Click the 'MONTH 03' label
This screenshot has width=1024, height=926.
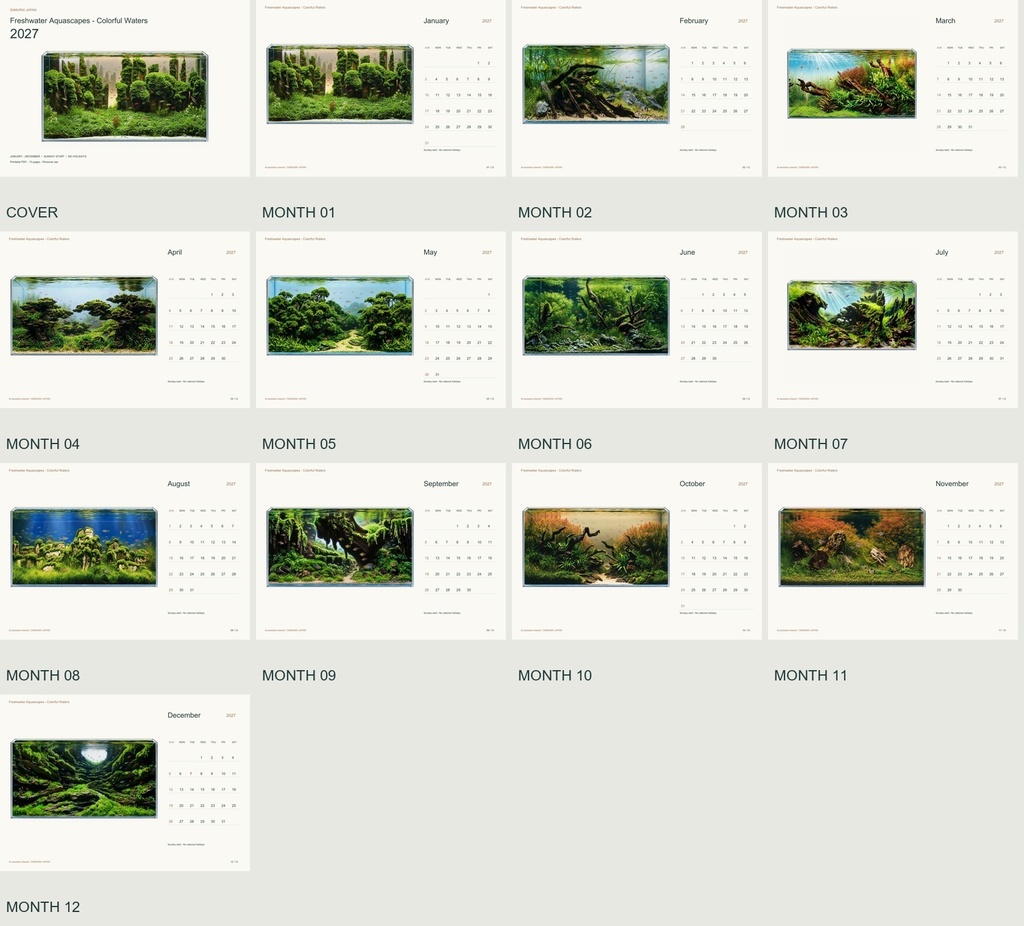(x=810, y=212)
